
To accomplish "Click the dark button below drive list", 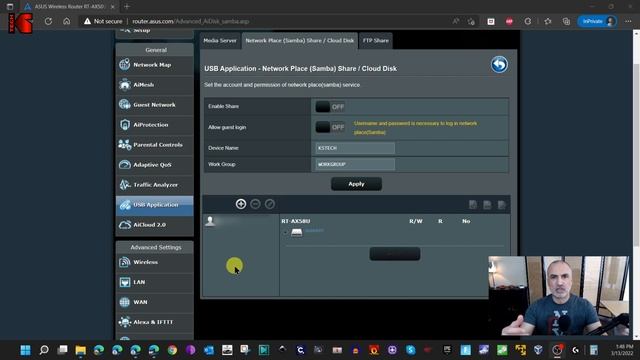I will [x=395, y=254].
